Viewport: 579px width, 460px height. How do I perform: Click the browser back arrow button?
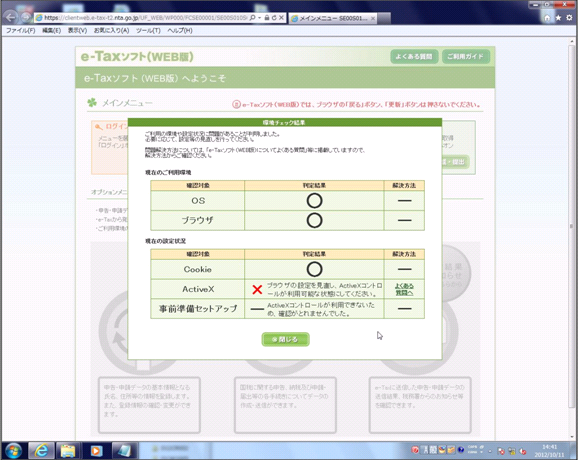pyautogui.click(x=11, y=17)
